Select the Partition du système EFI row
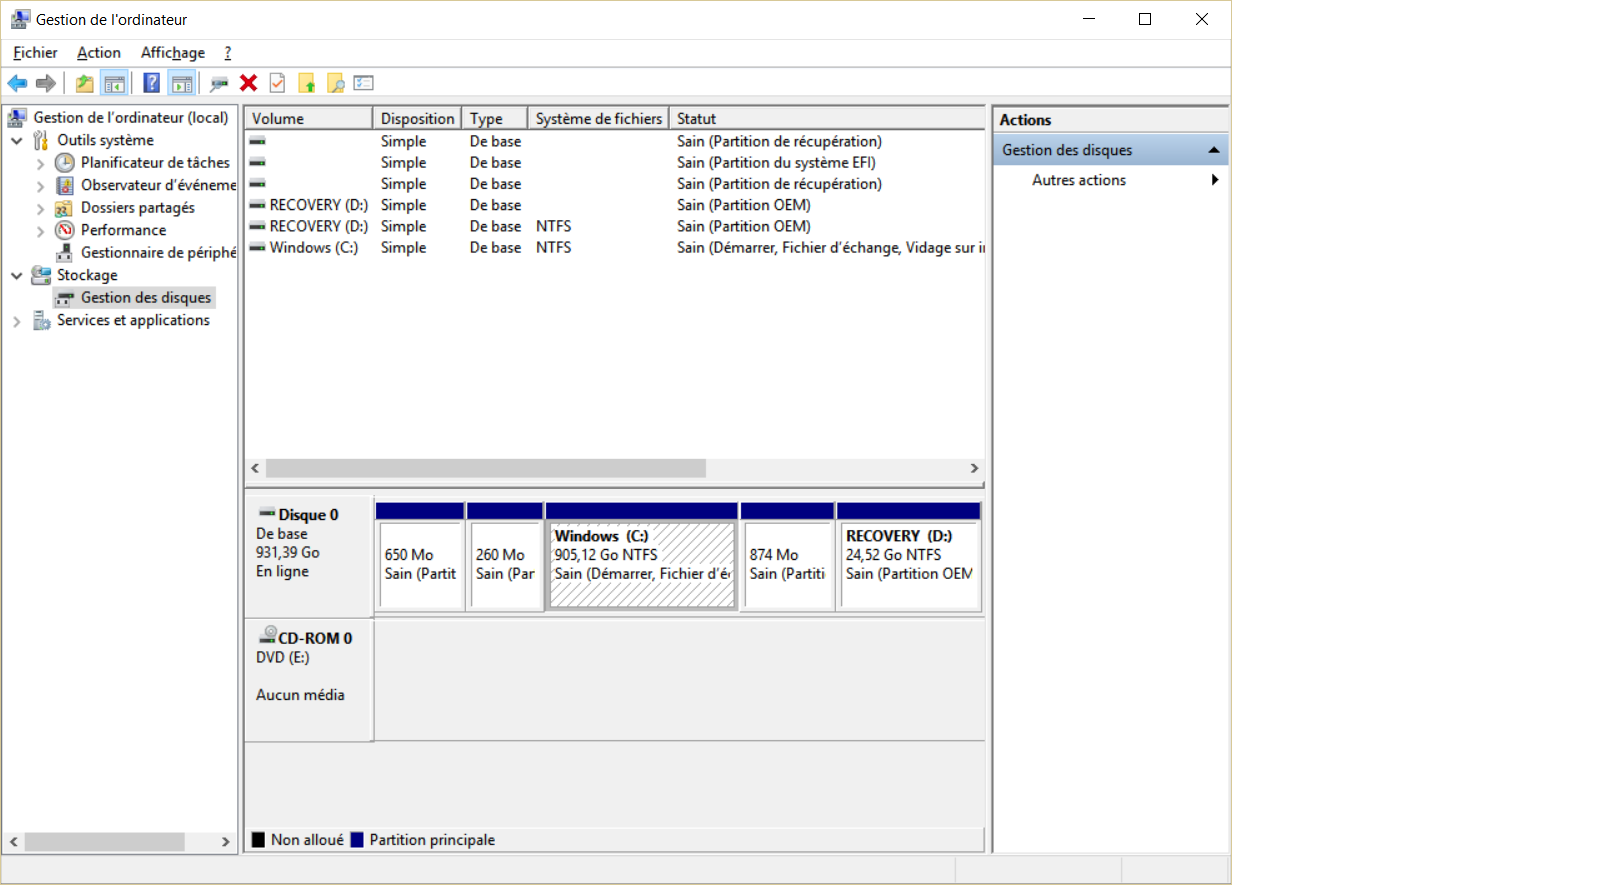This screenshot has height=885, width=1612. pos(615,162)
